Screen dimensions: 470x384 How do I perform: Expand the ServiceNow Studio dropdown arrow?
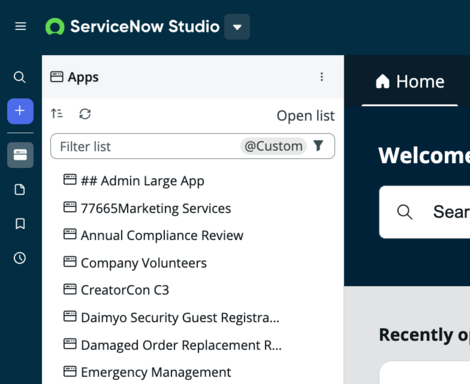(x=237, y=27)
